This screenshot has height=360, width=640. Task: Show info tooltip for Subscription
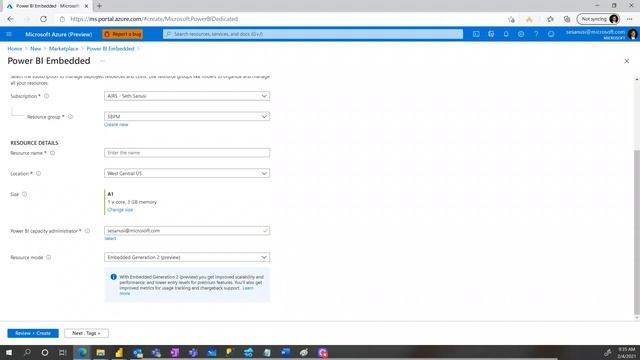[47, 96]
